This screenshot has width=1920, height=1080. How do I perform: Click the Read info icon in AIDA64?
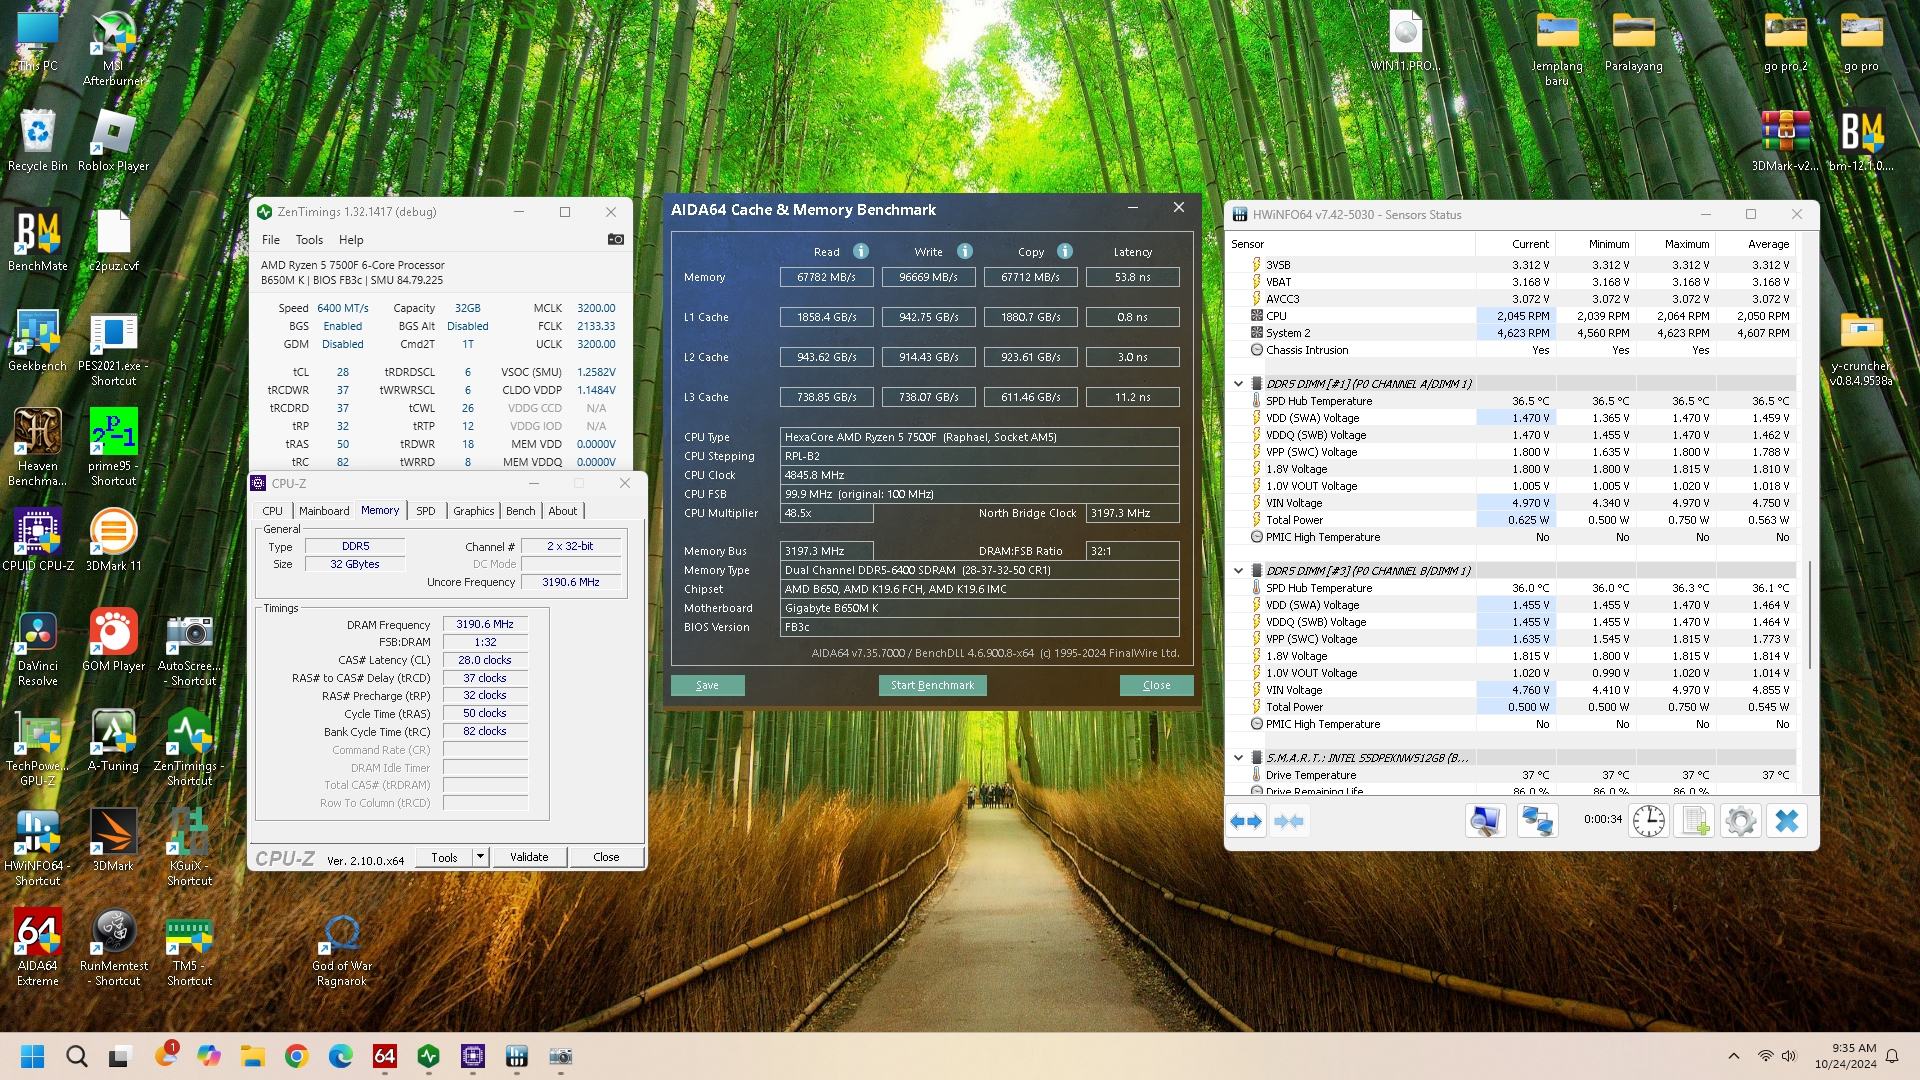pyautogui.click(x=860, y=251)
